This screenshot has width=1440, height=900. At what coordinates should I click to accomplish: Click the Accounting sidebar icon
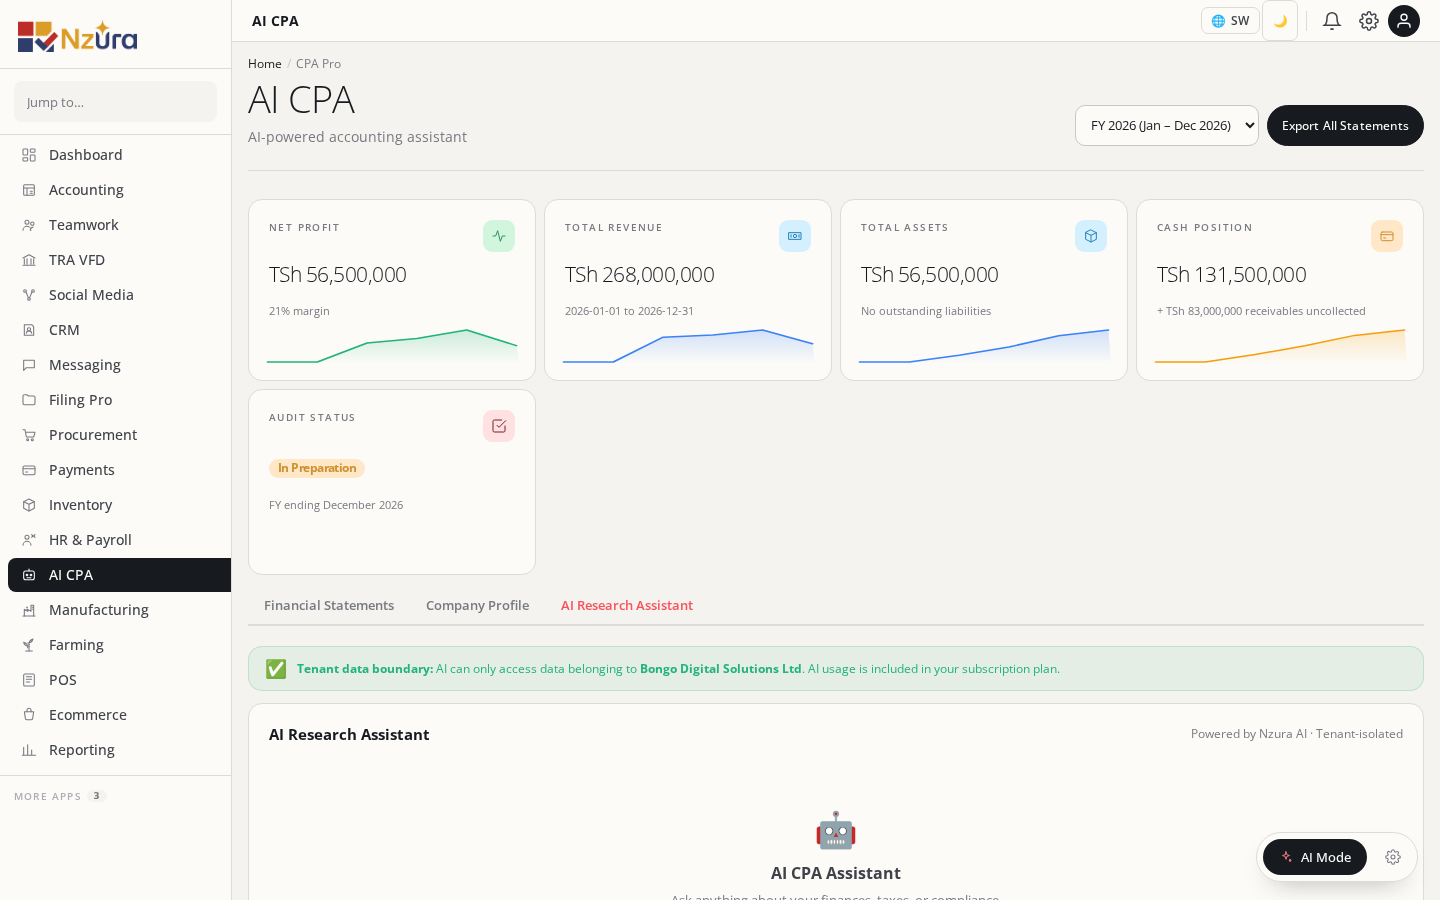[x=29, y=190]
